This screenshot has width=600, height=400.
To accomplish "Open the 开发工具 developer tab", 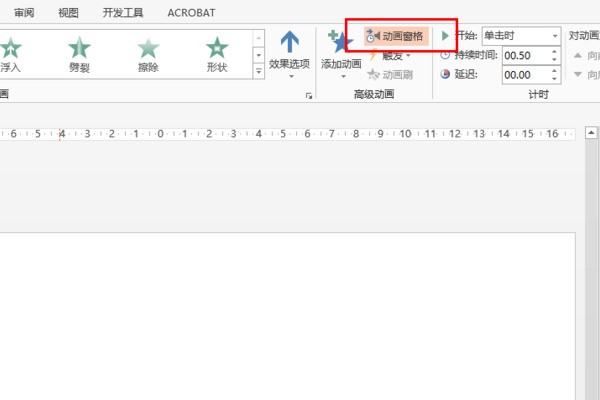I will point(122,12).
